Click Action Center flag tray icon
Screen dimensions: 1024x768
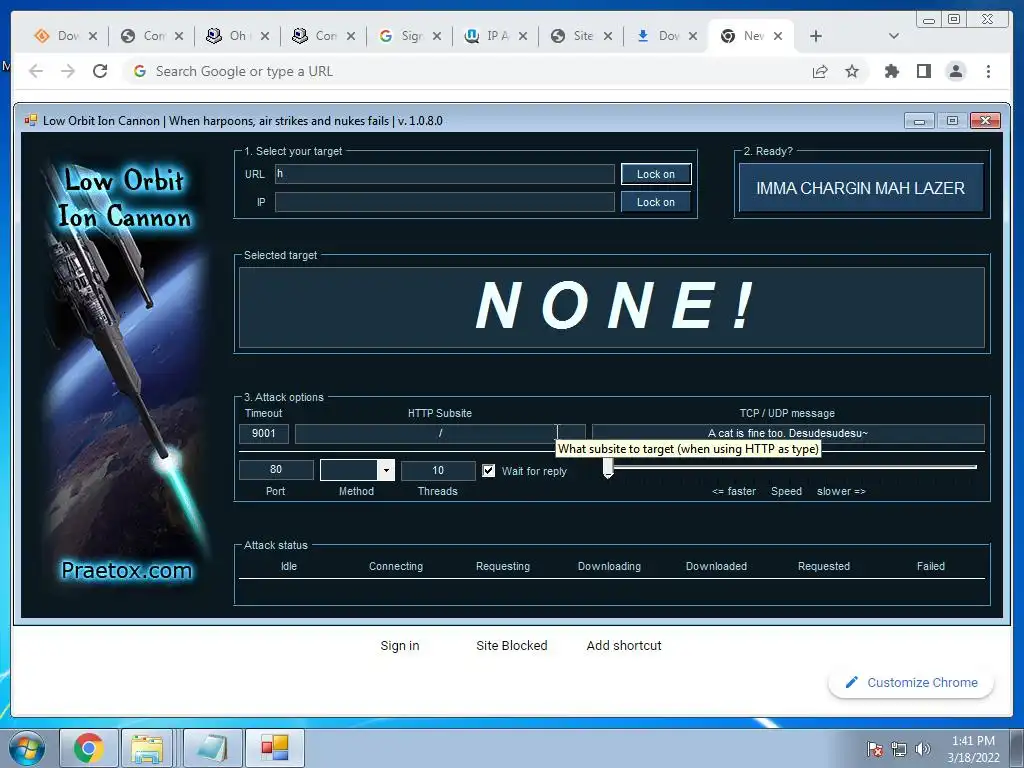point(874,749)
